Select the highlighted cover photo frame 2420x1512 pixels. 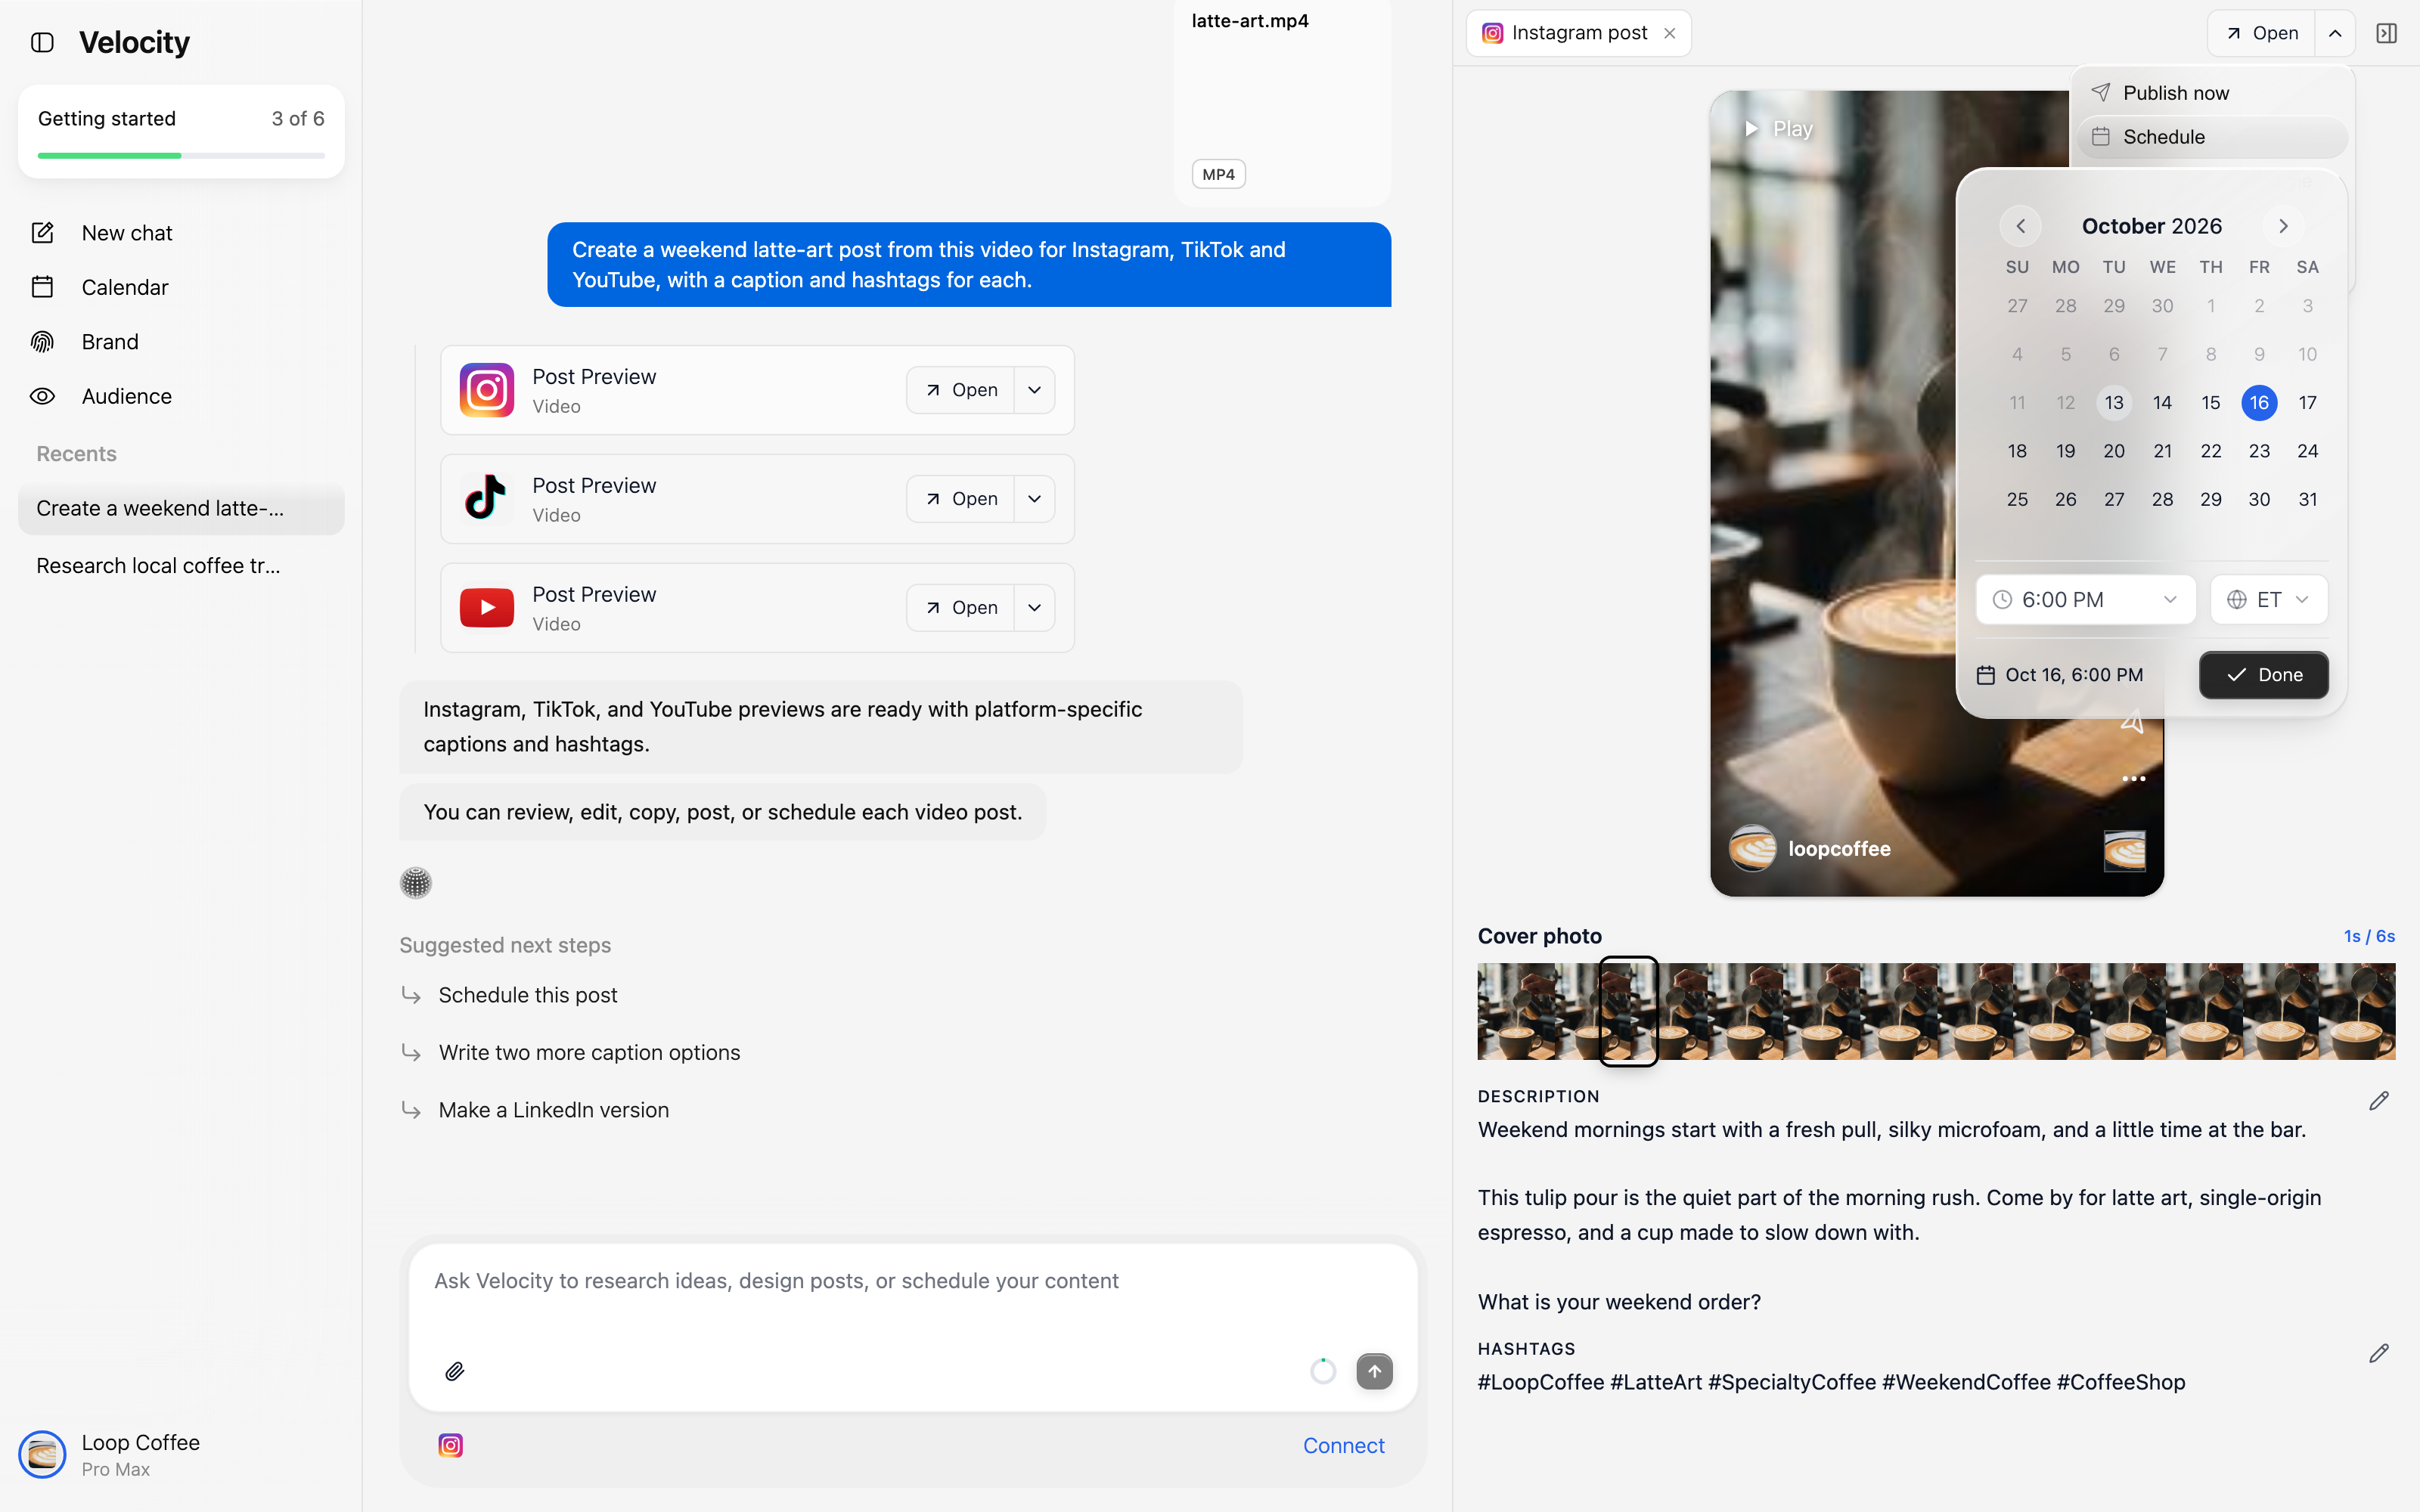[x=1628, y=1011]
